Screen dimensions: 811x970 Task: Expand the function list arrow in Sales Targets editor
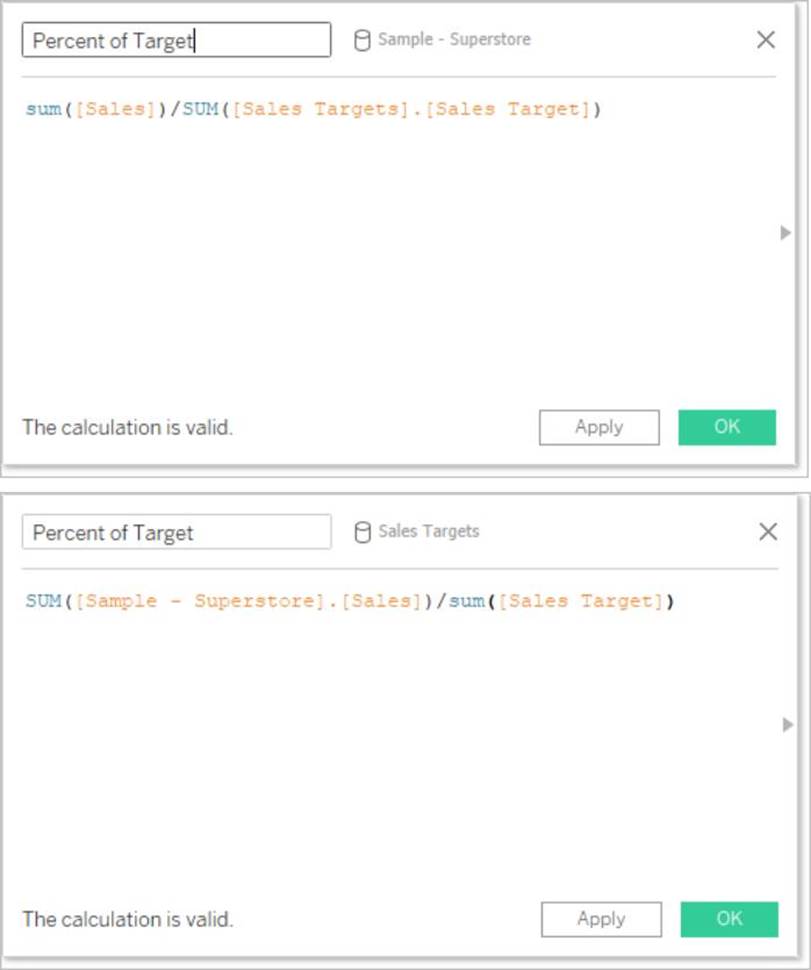pos(787,725)
